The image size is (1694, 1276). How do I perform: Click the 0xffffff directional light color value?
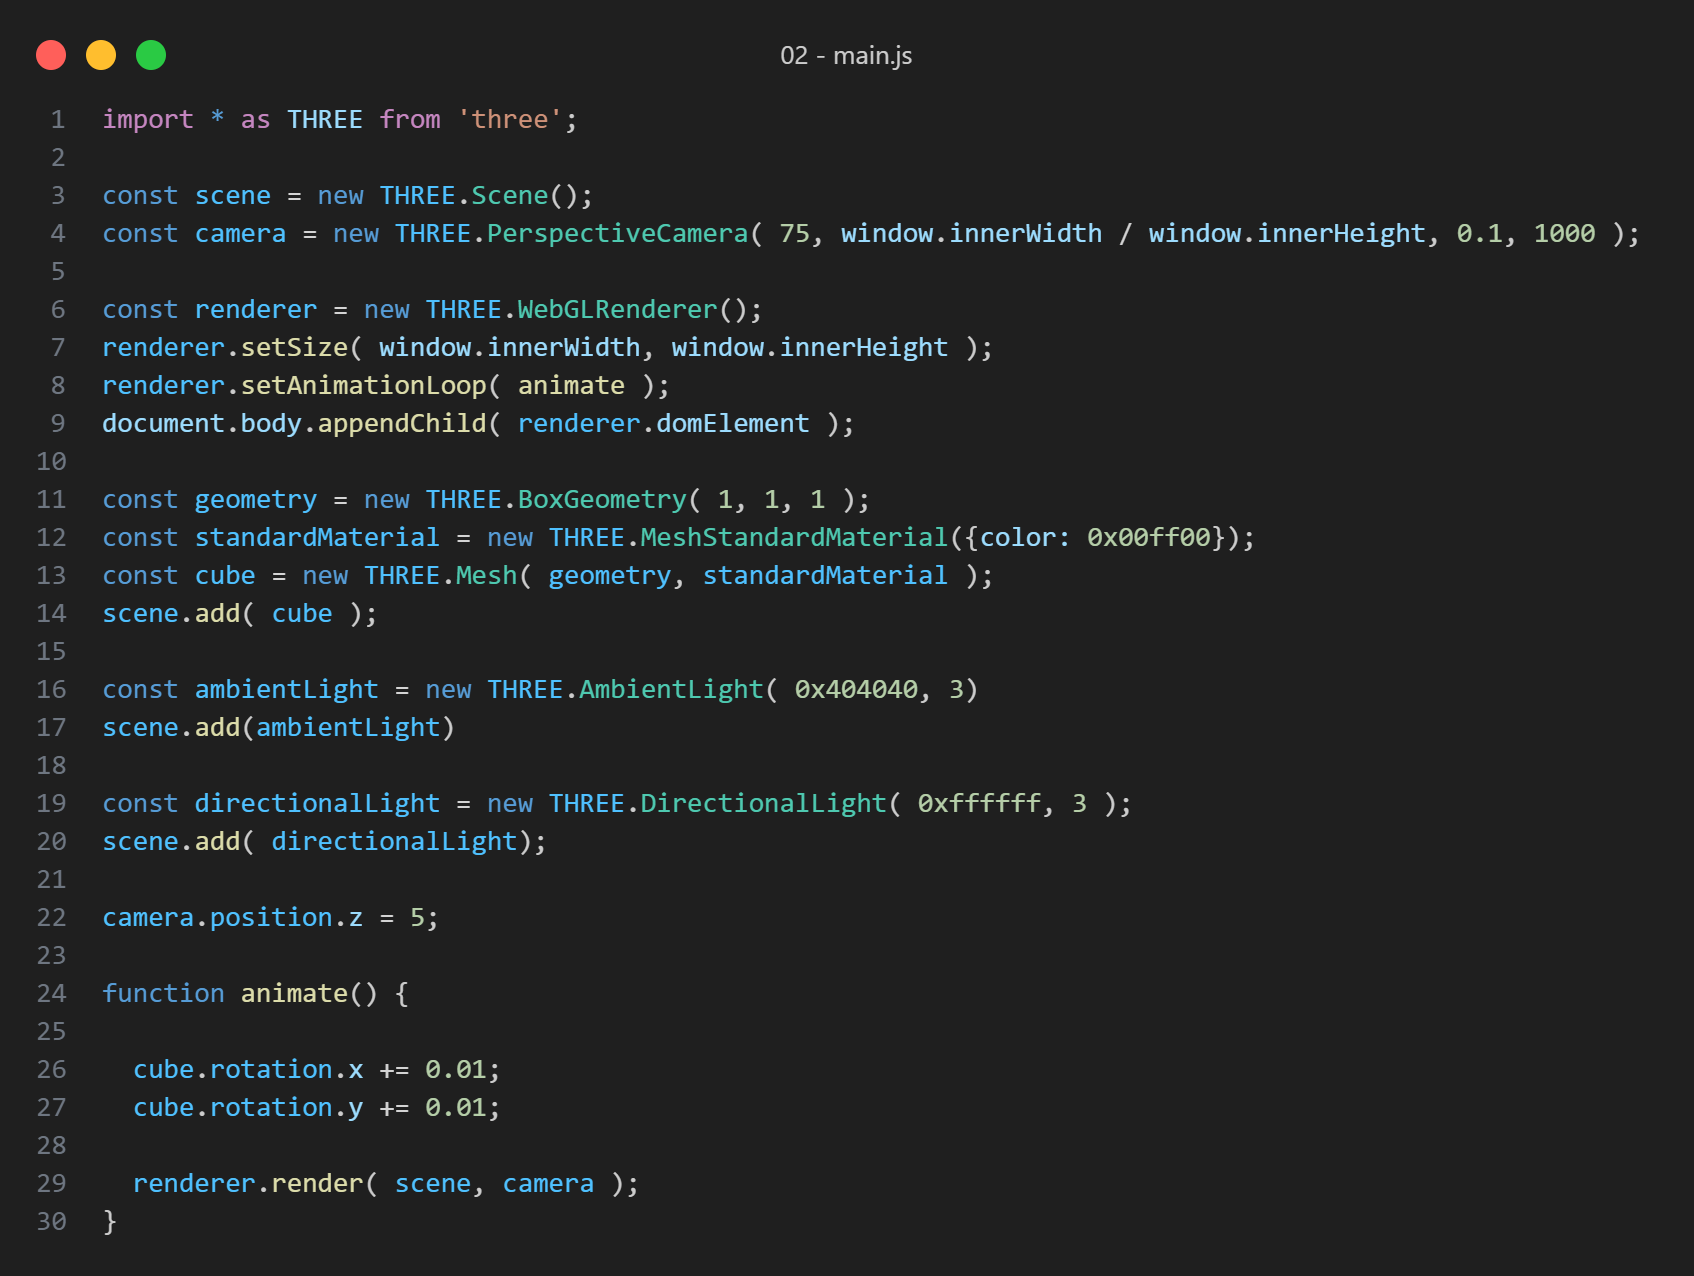coord(979,804)
